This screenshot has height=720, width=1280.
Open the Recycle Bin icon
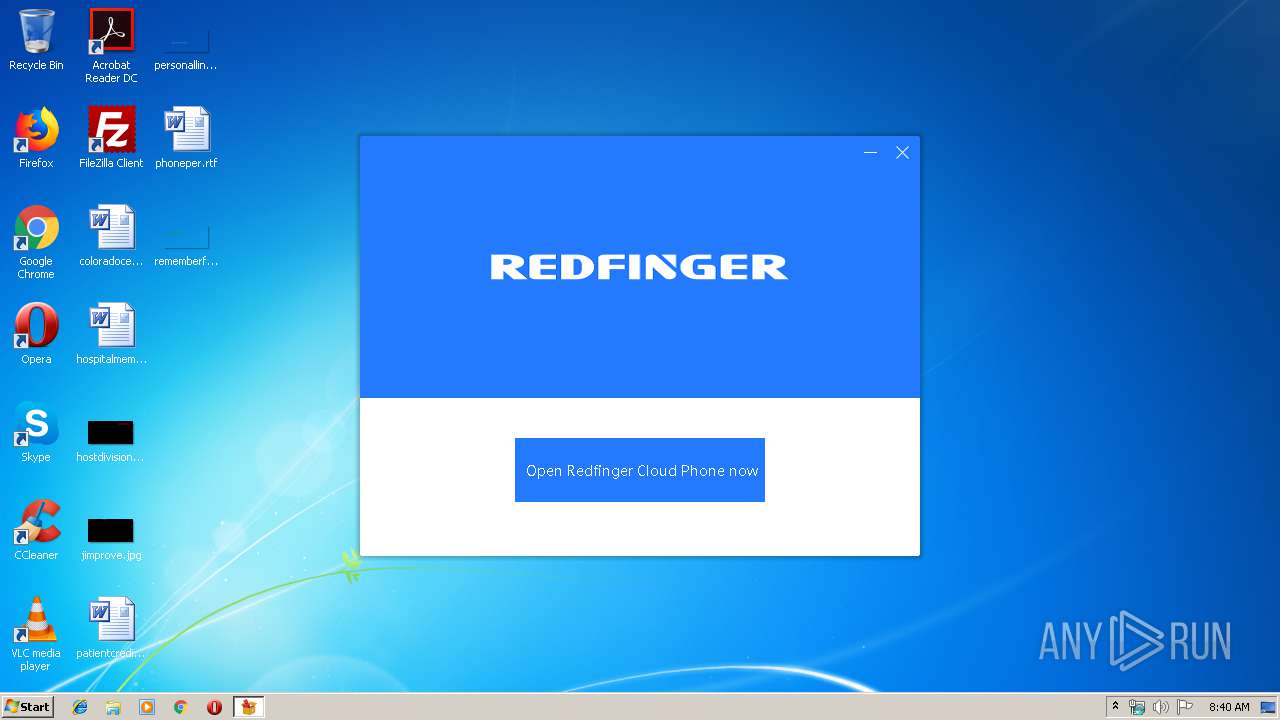[x=36, y=40]
